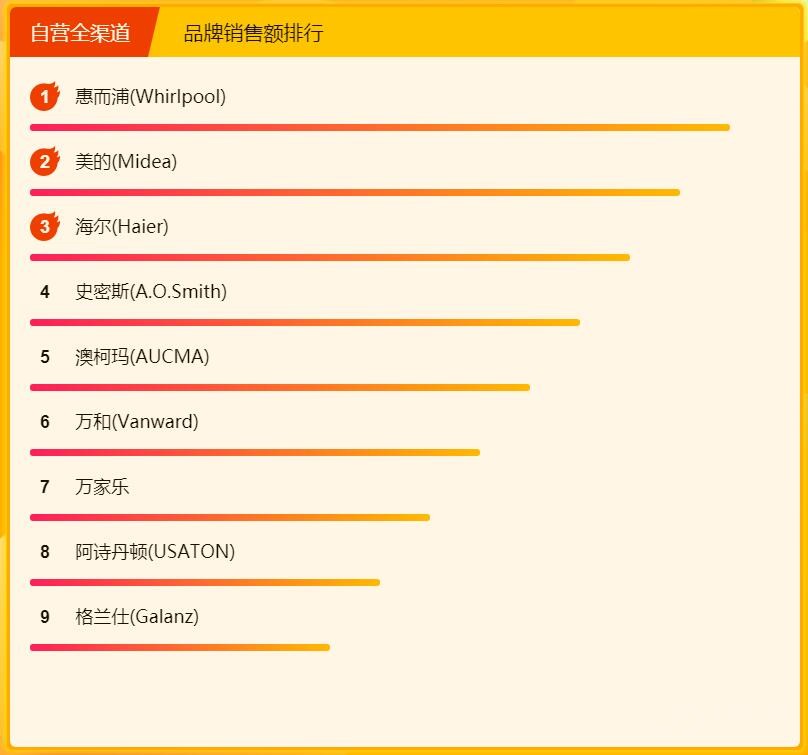Open the 惠而浦(Whirlpool) brand link
The image size is (808, 755).
pos(150,97)
